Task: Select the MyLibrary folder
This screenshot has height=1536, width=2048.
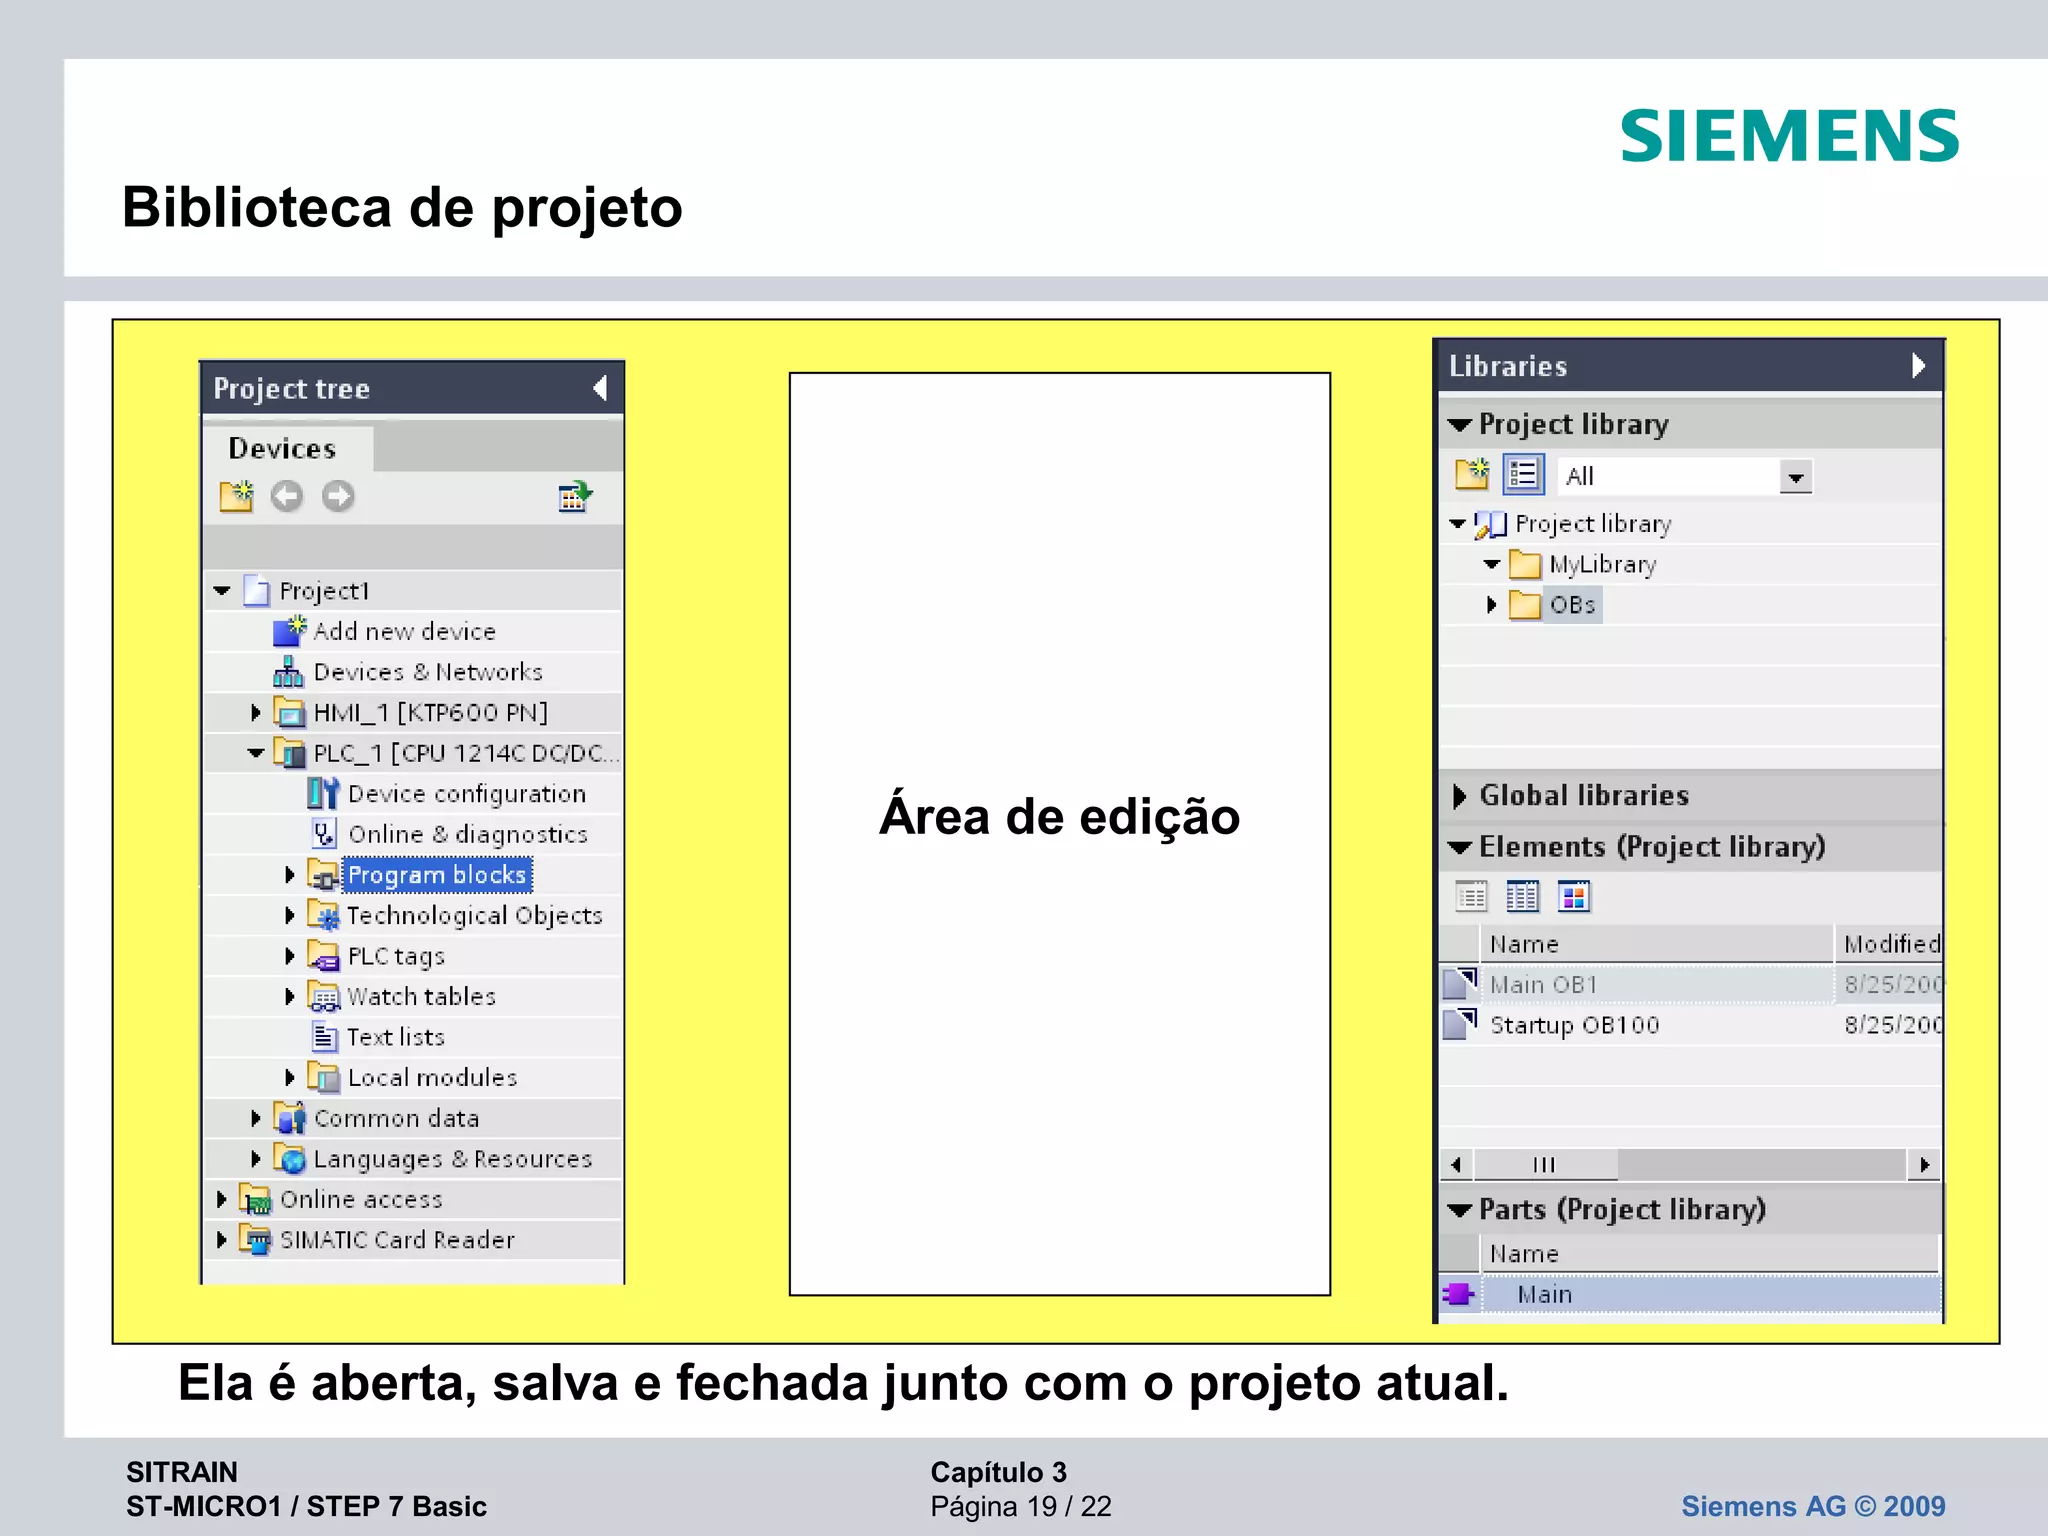Action: click(1602, 564)
